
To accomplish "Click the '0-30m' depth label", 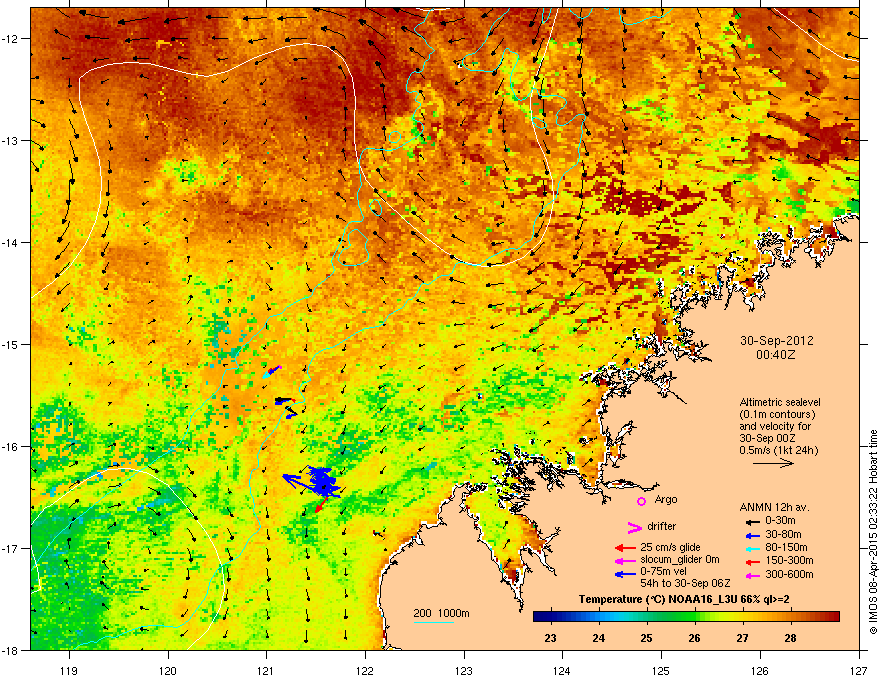I will [780, 521].
